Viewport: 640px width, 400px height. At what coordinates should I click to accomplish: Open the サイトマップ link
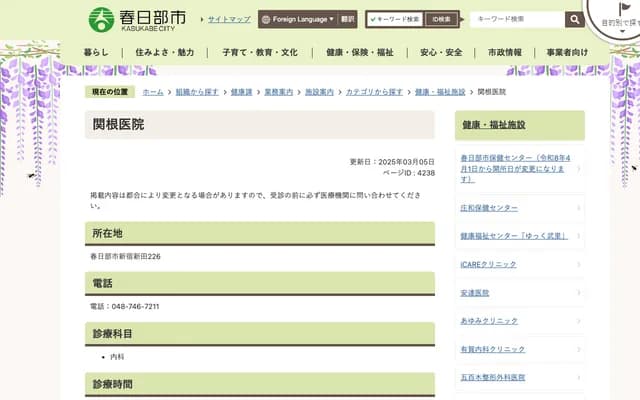229,19
